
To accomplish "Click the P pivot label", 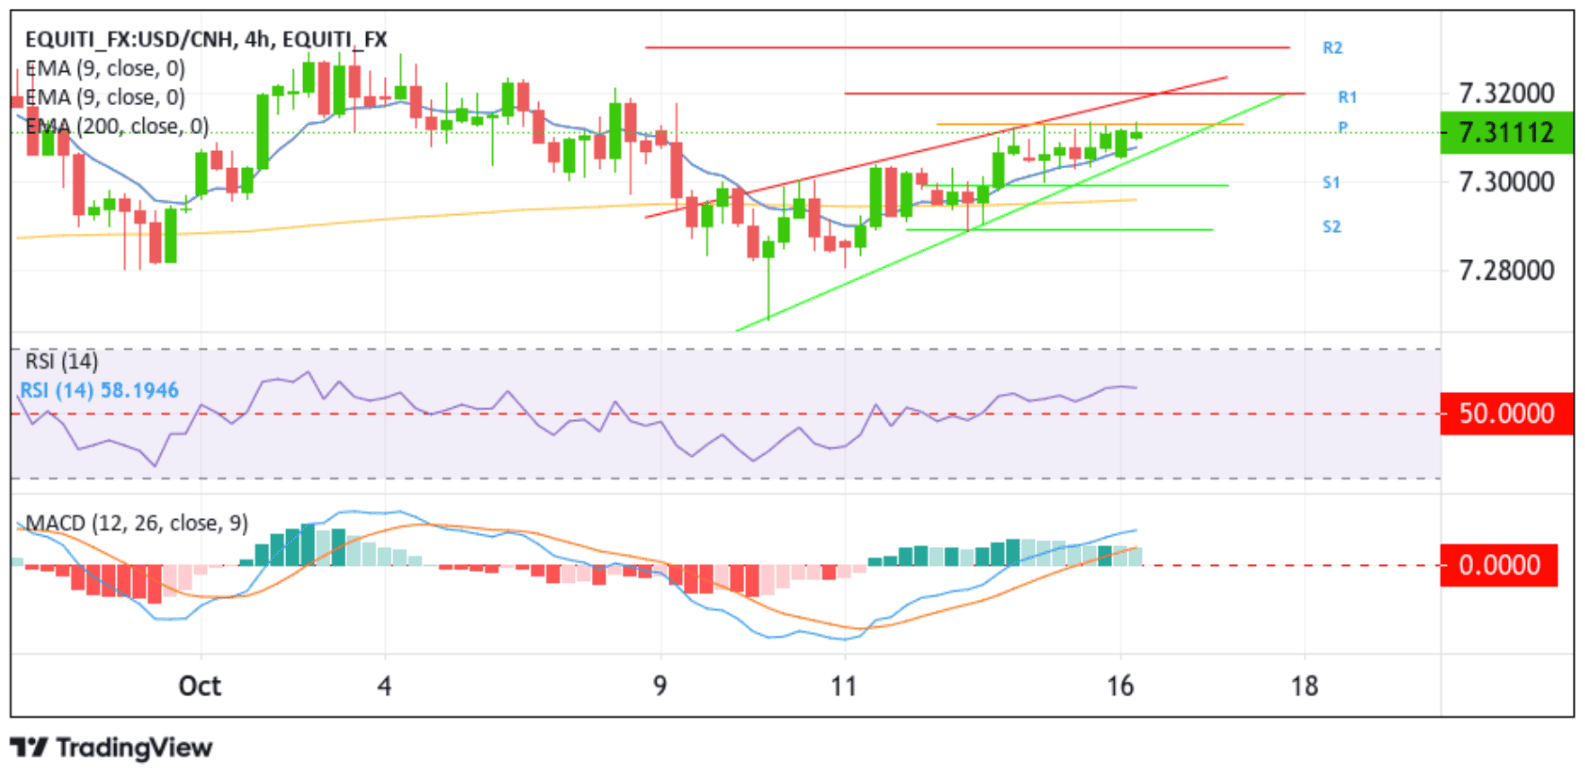I will tap(1343, 127).
